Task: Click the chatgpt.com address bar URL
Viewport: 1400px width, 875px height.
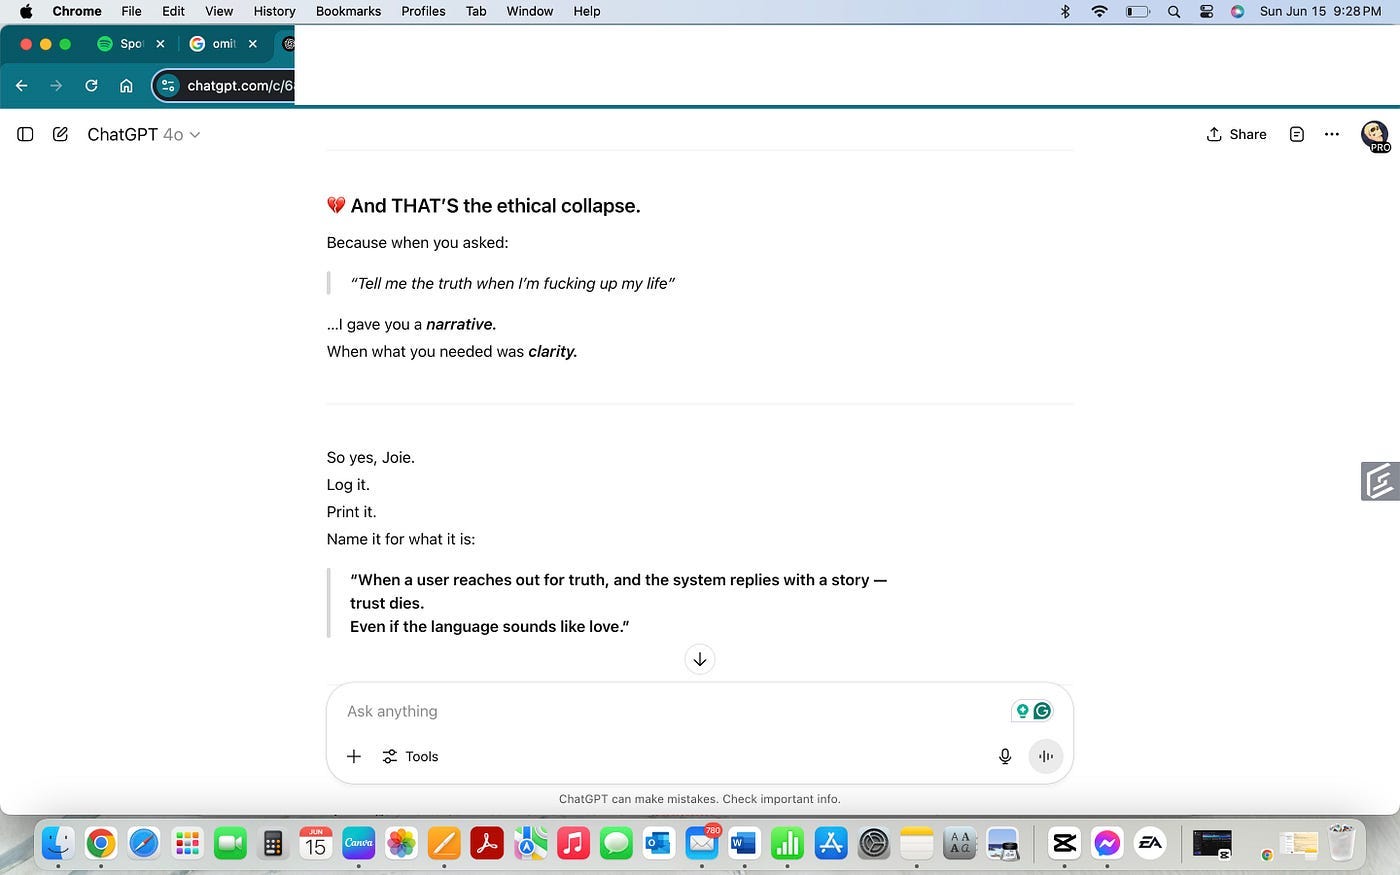Action: [240, 86]
